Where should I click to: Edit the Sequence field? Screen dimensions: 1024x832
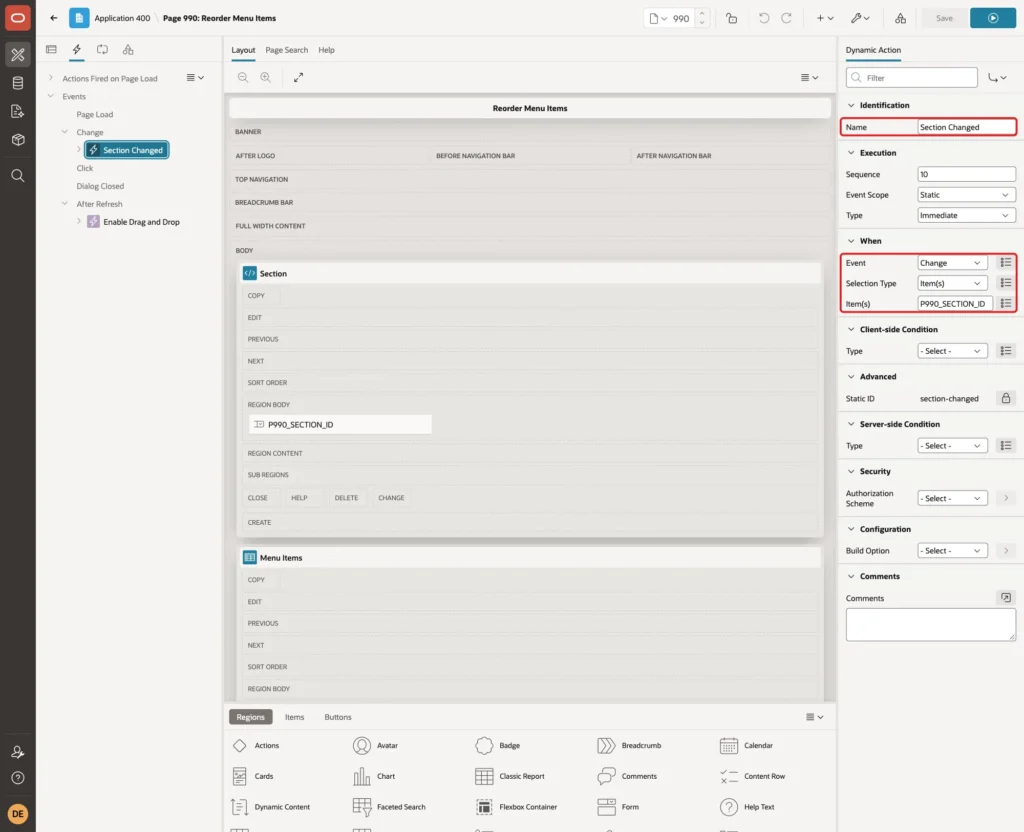(966, 174)
